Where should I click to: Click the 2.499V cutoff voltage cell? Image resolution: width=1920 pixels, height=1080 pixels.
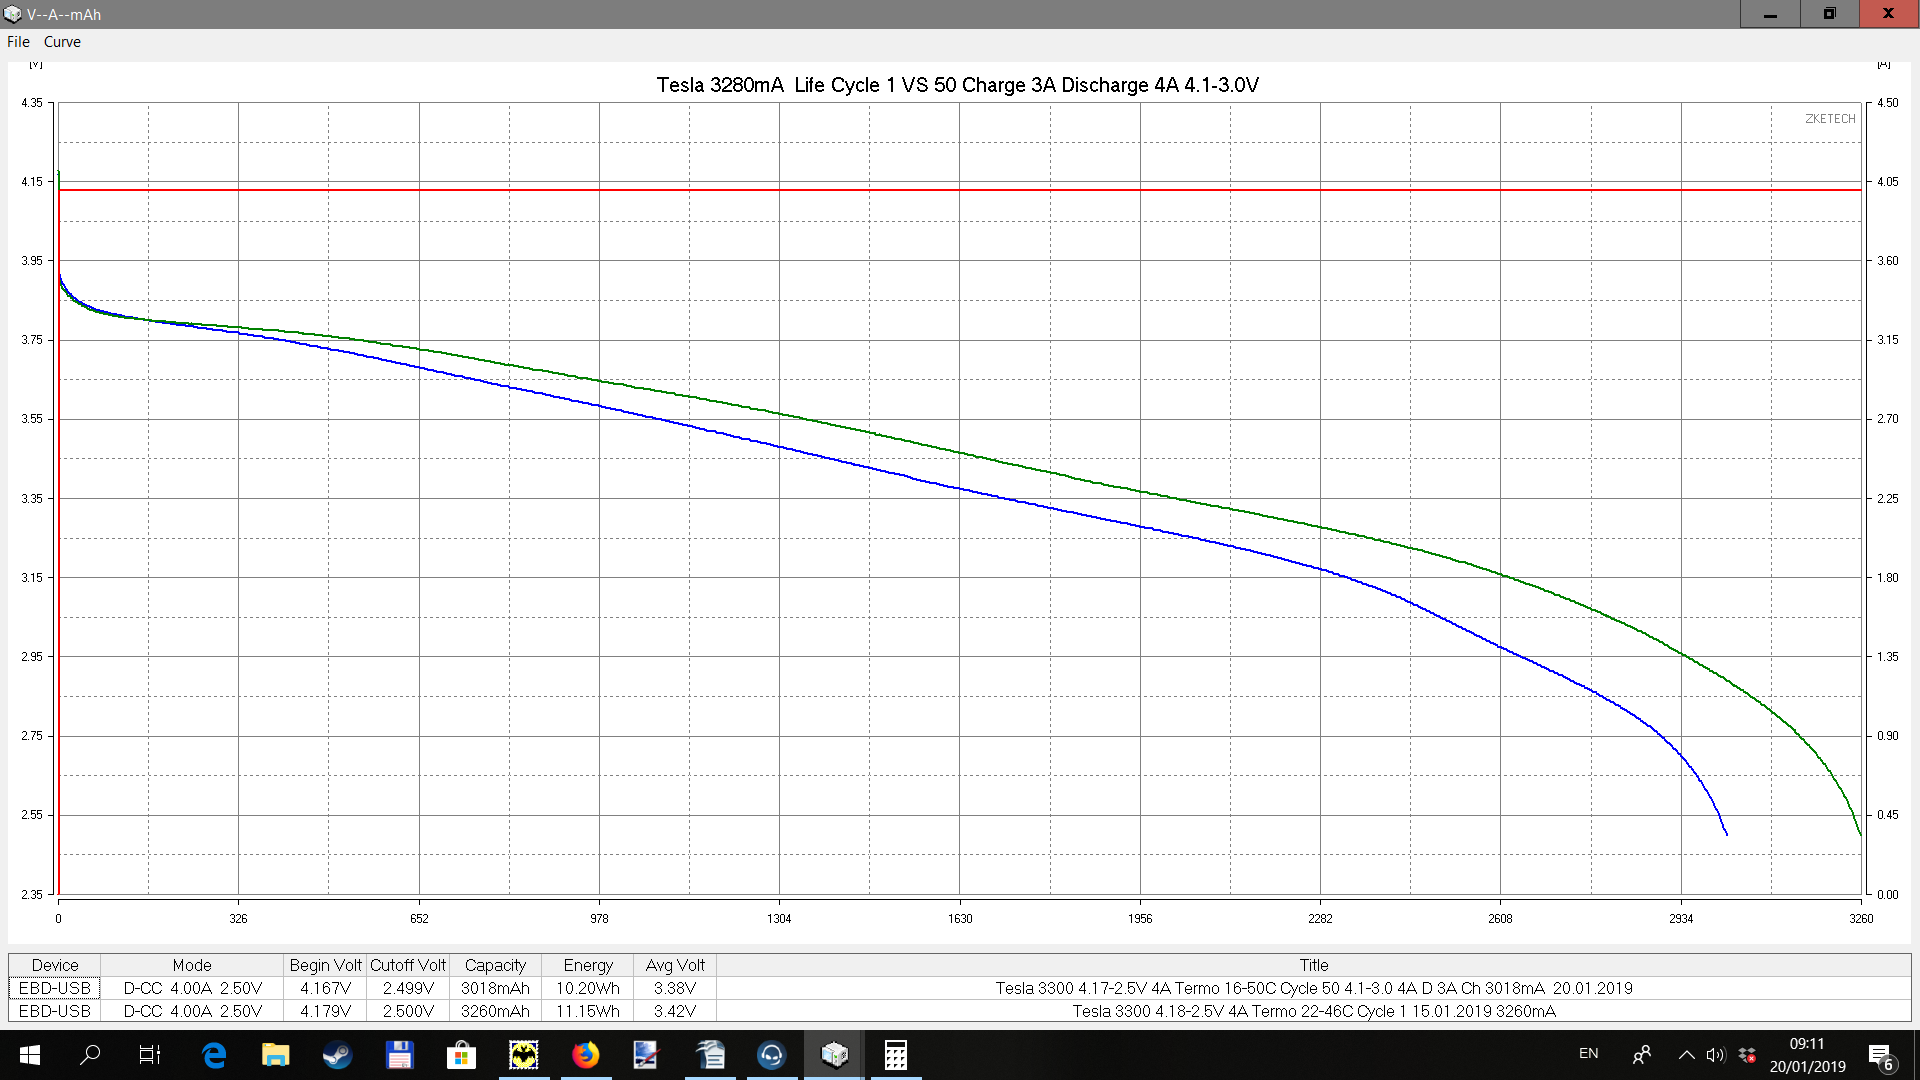point(408,988)
